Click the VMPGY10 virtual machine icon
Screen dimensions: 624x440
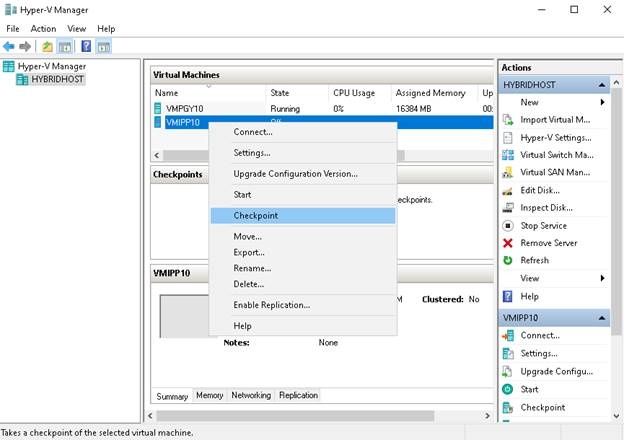[x=158, y=108]
